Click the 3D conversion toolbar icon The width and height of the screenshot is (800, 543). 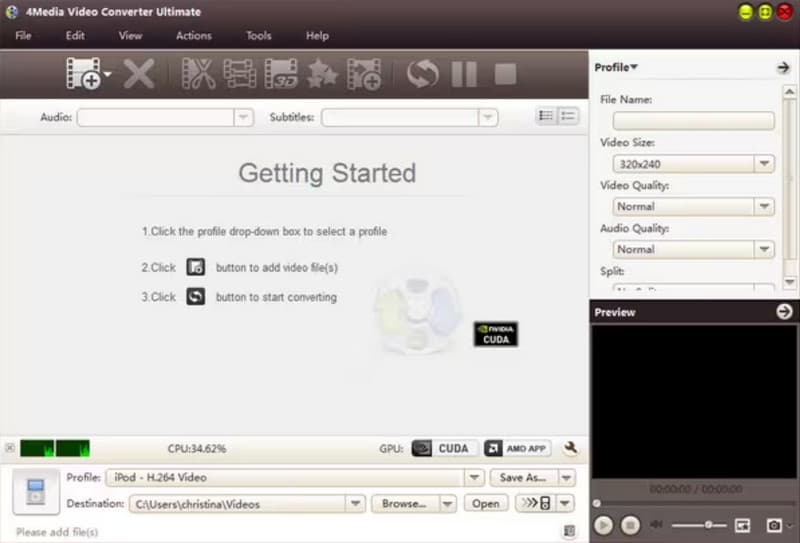(281, 74)
